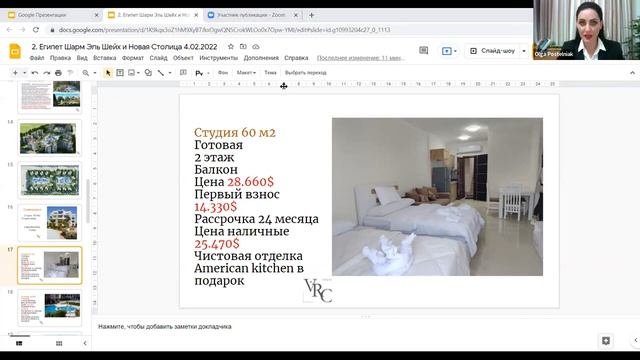
Task: Insert a text box
Action: pos(120,73)
